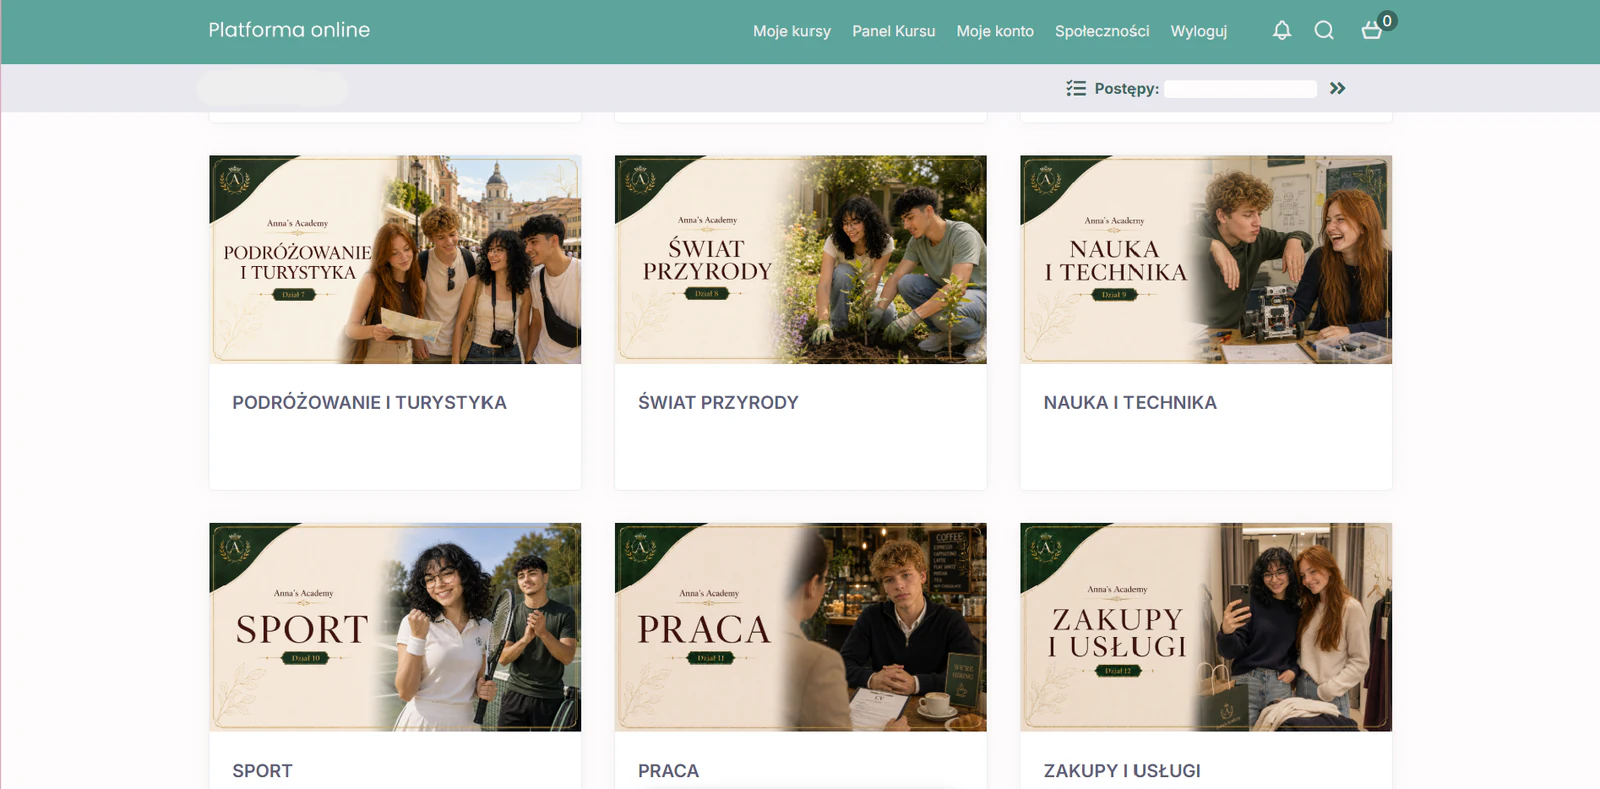1600x789 pixels.
Task: Click the NAUKA I TECHNIKA title link
Action: 1130,403
